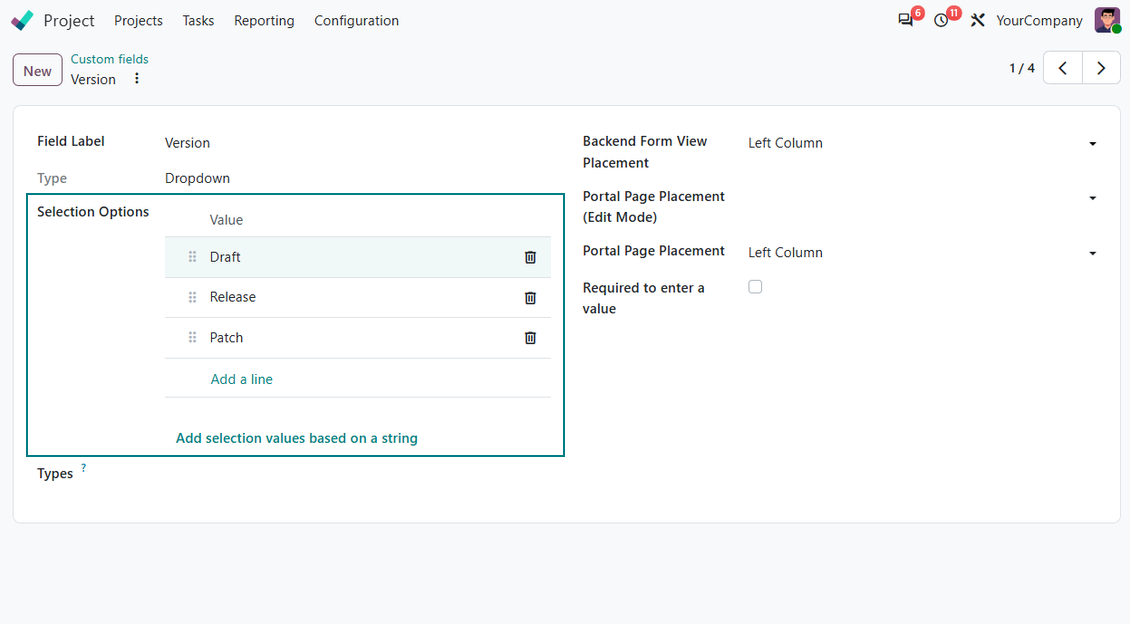
Task: Open the activities clock icon
Action: click(941, 20)
